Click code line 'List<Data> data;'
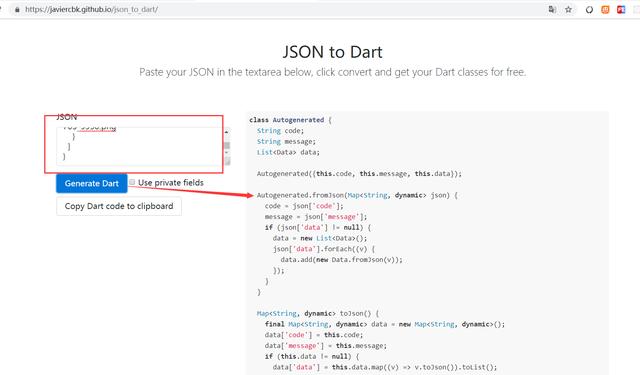Viewport: 640px width, 375px height. (288, 152)
